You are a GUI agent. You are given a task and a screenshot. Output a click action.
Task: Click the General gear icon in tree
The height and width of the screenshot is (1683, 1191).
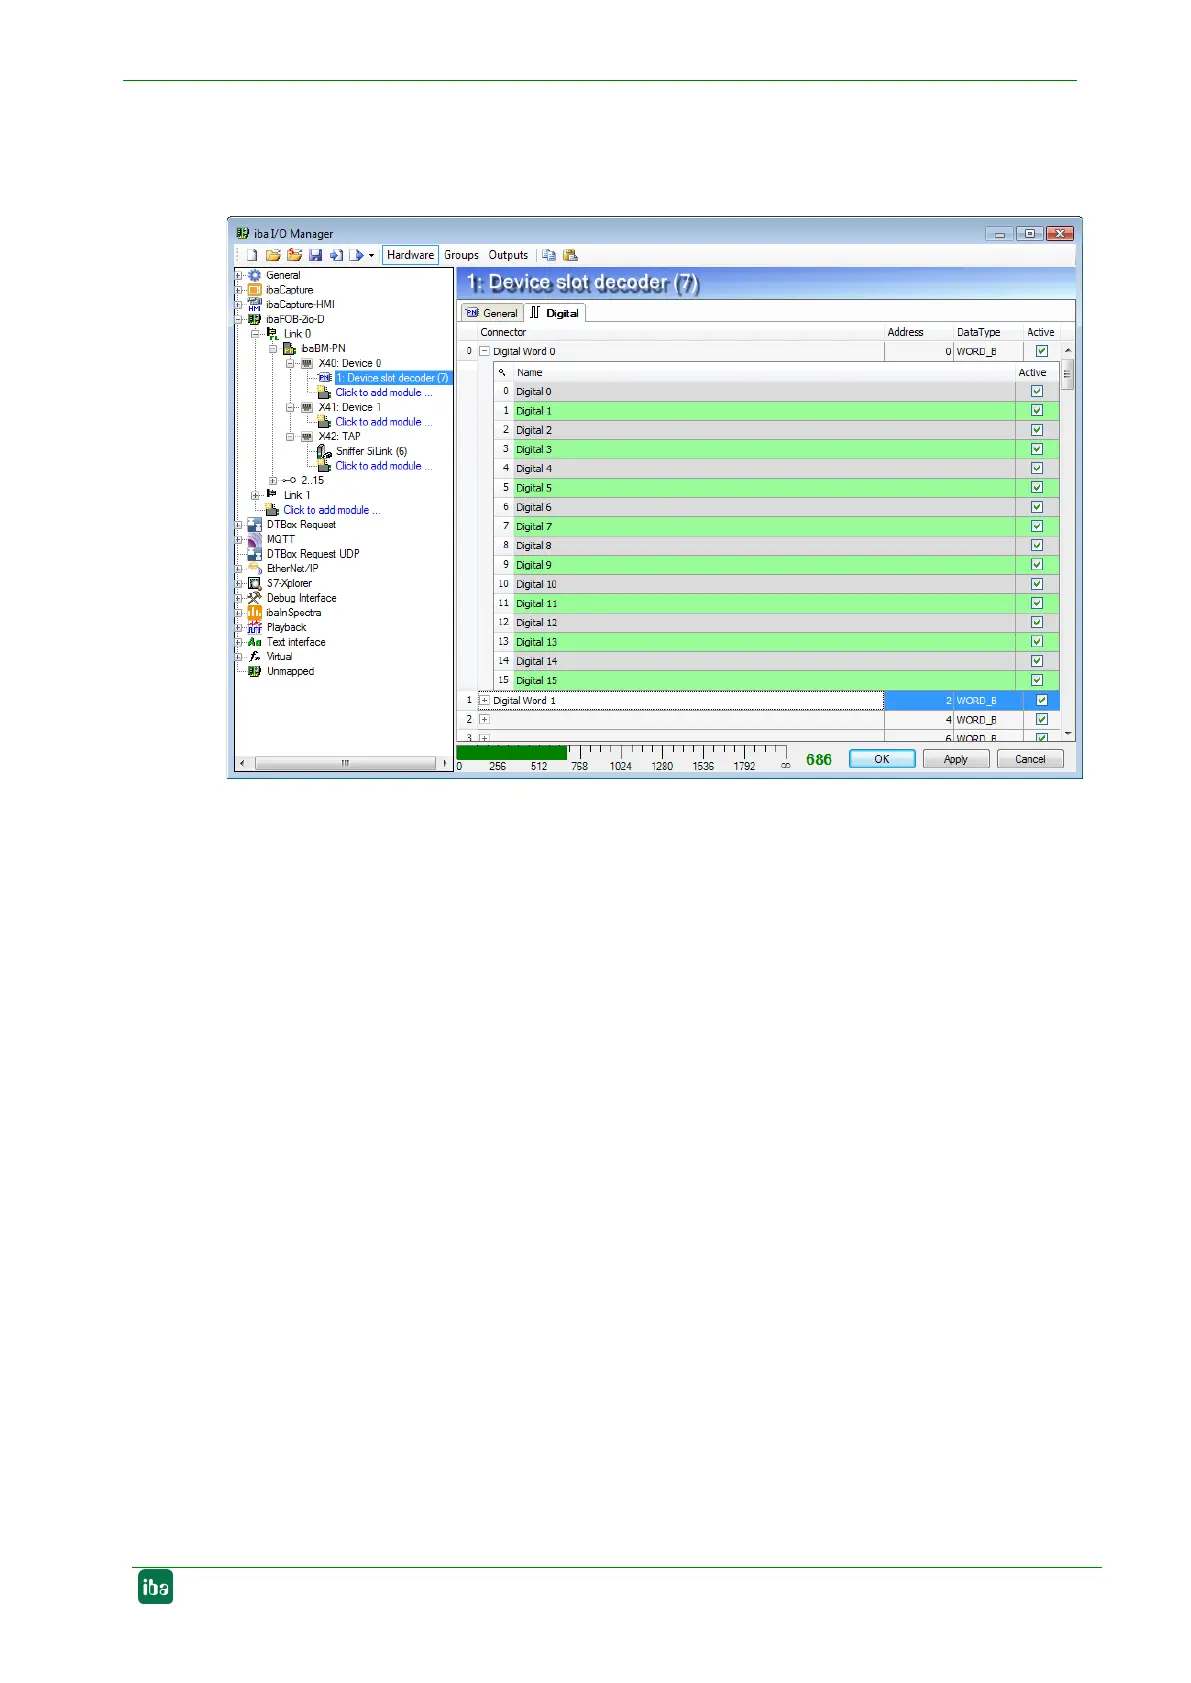[254, 275]
